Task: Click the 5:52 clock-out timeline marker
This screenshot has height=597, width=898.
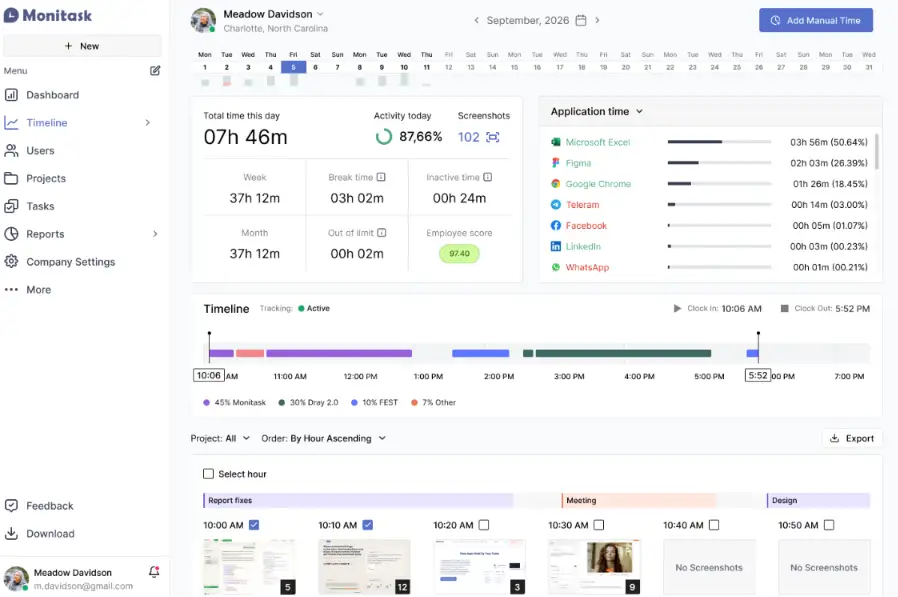Action: coord(758,375)
